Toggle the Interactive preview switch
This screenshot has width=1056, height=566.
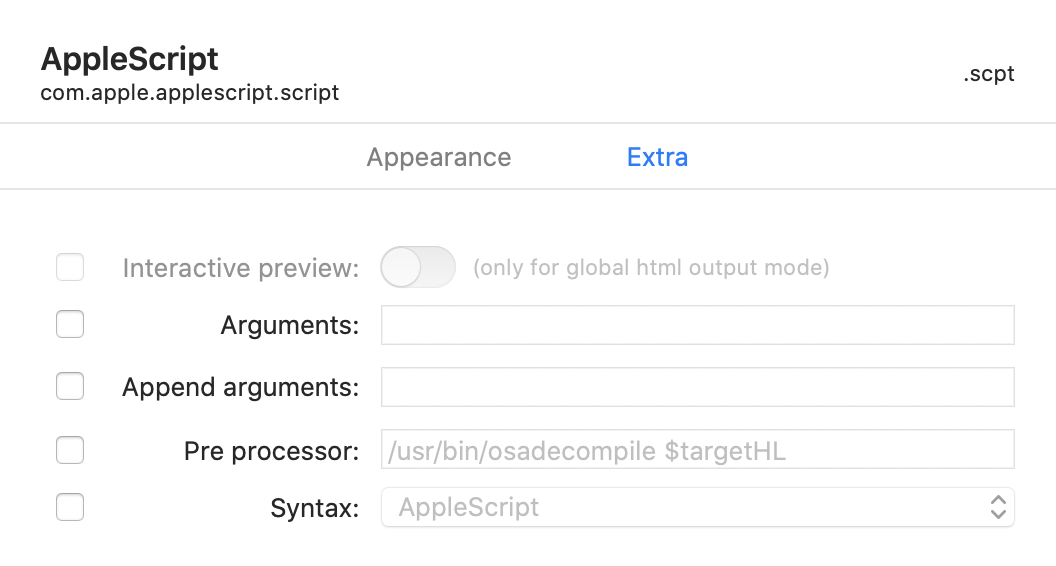[x=418, y=268]
